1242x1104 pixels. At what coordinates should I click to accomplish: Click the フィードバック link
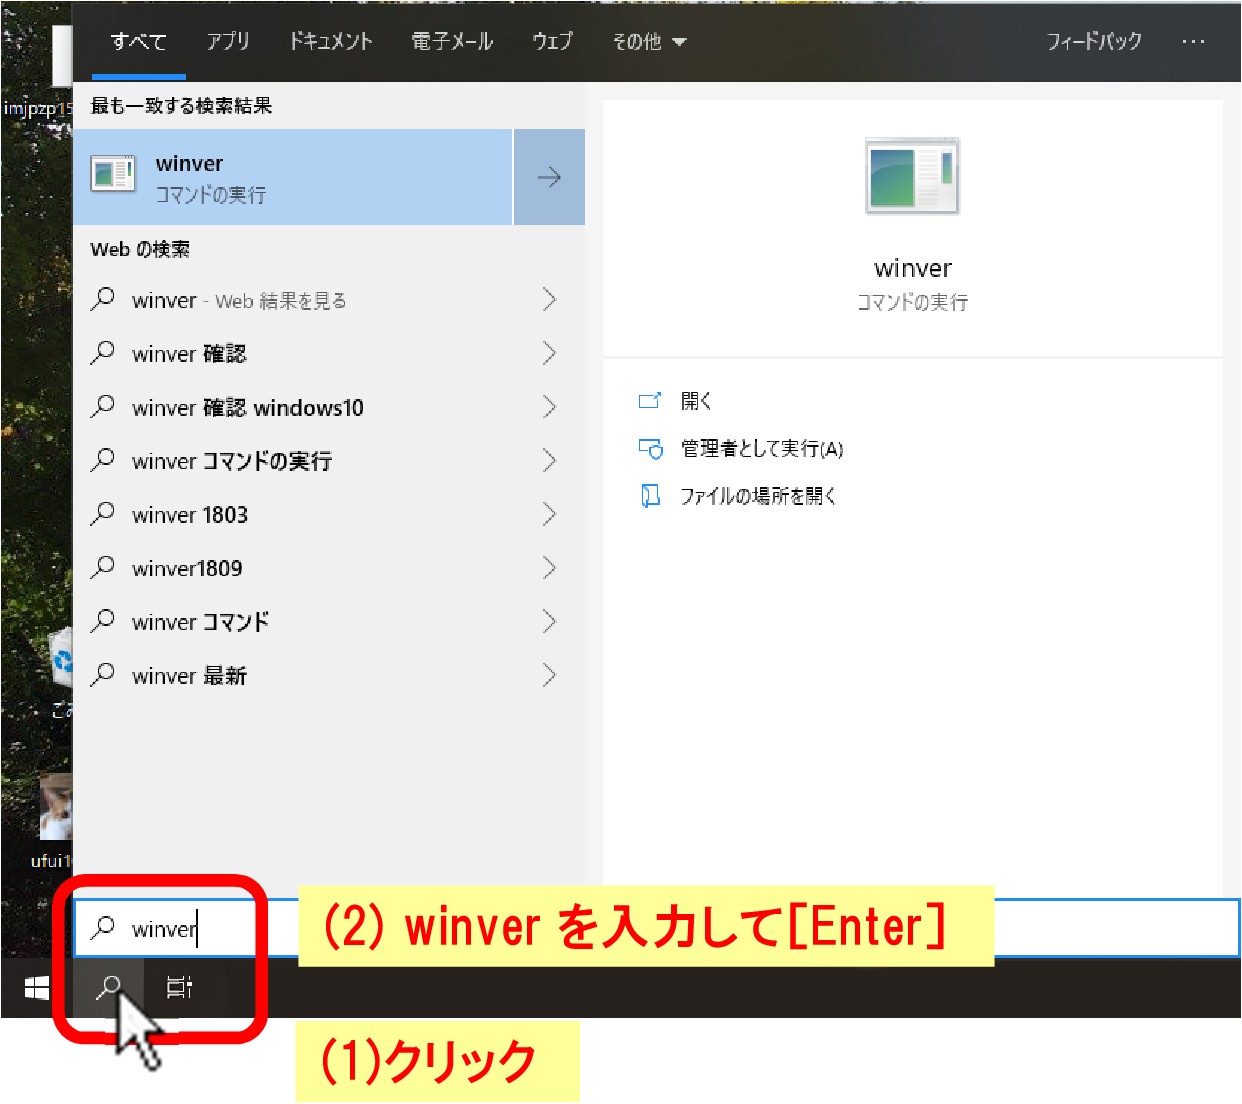tap(1094, 42)
